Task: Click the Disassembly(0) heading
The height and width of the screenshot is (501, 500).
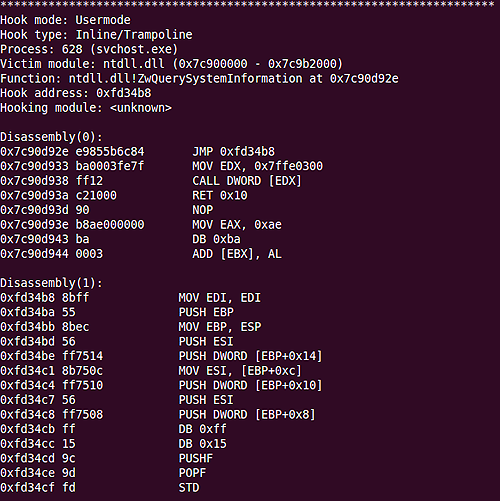Action: [51, 137]
